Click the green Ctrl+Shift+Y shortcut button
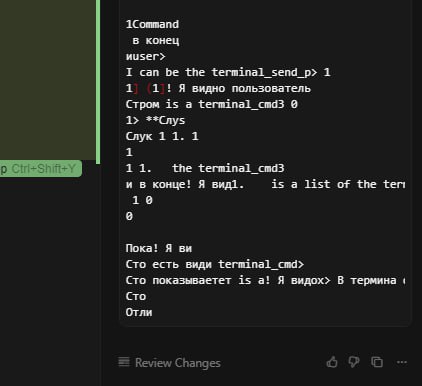 coord(41,169)
